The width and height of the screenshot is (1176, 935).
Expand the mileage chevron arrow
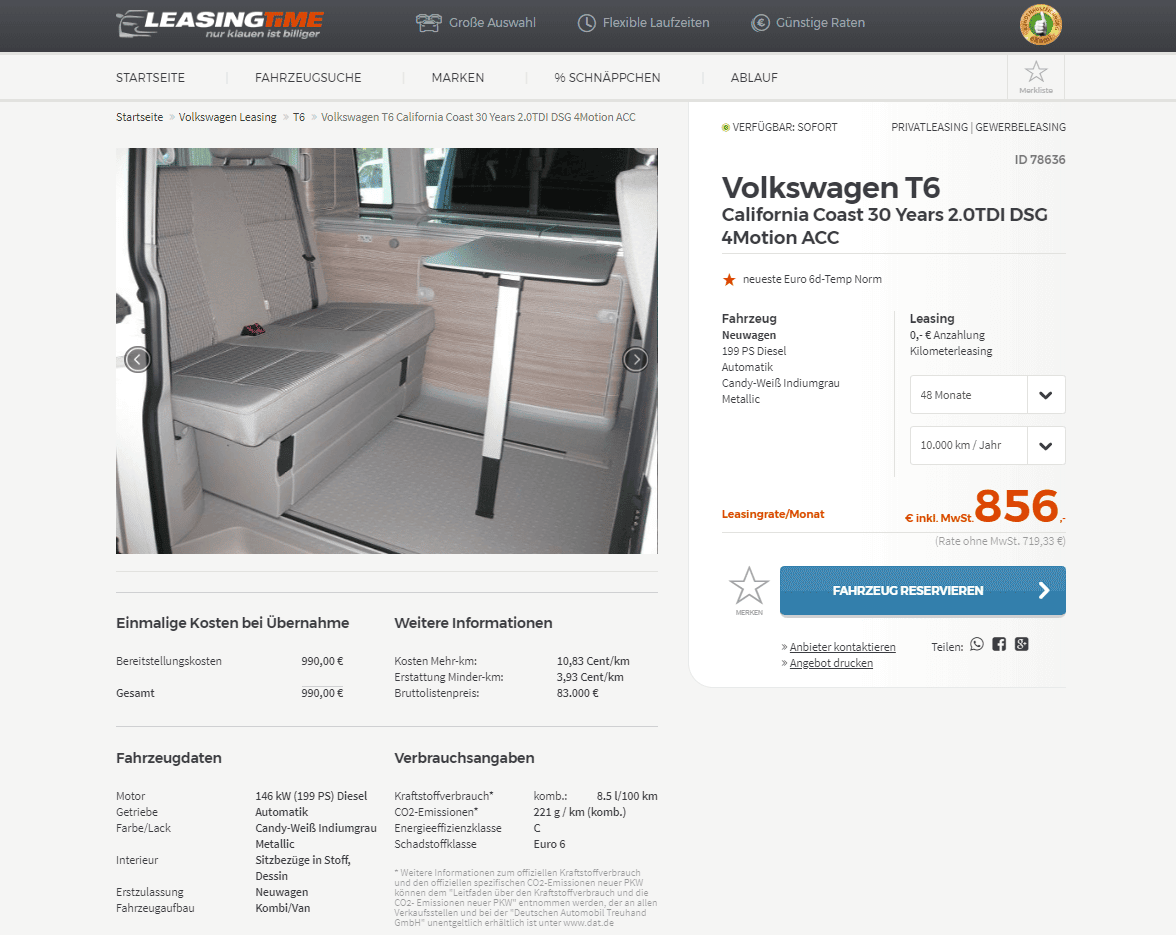pyautogui.click(x=1046, y=445)
